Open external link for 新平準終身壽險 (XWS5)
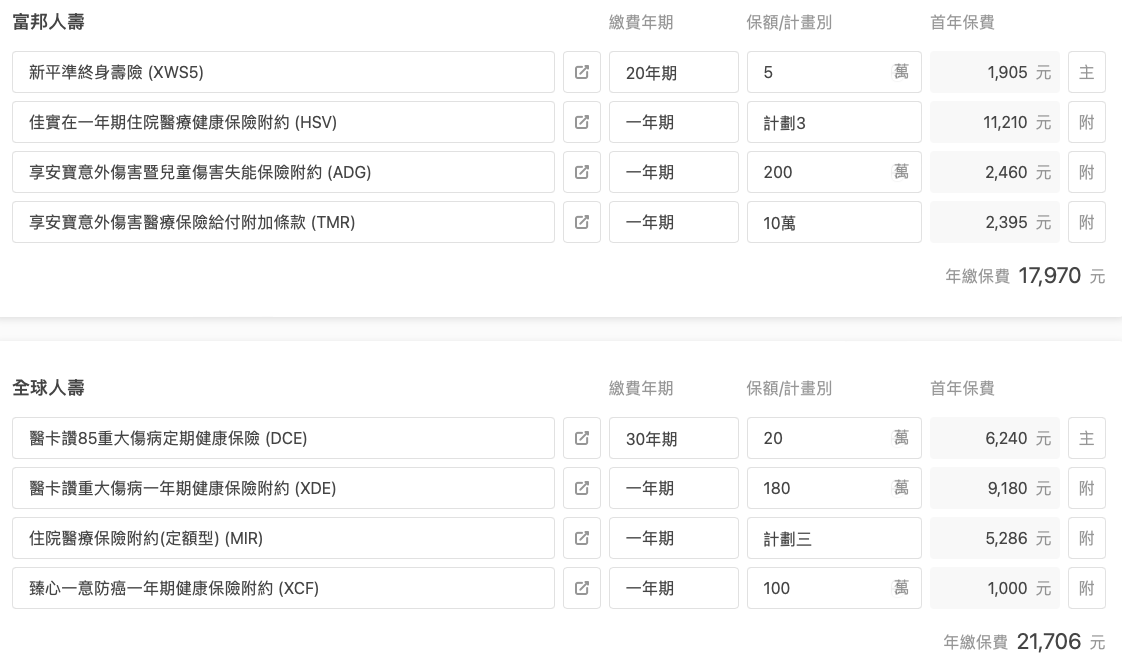Viewport: 1122px width, 660px height. (582, 72)
